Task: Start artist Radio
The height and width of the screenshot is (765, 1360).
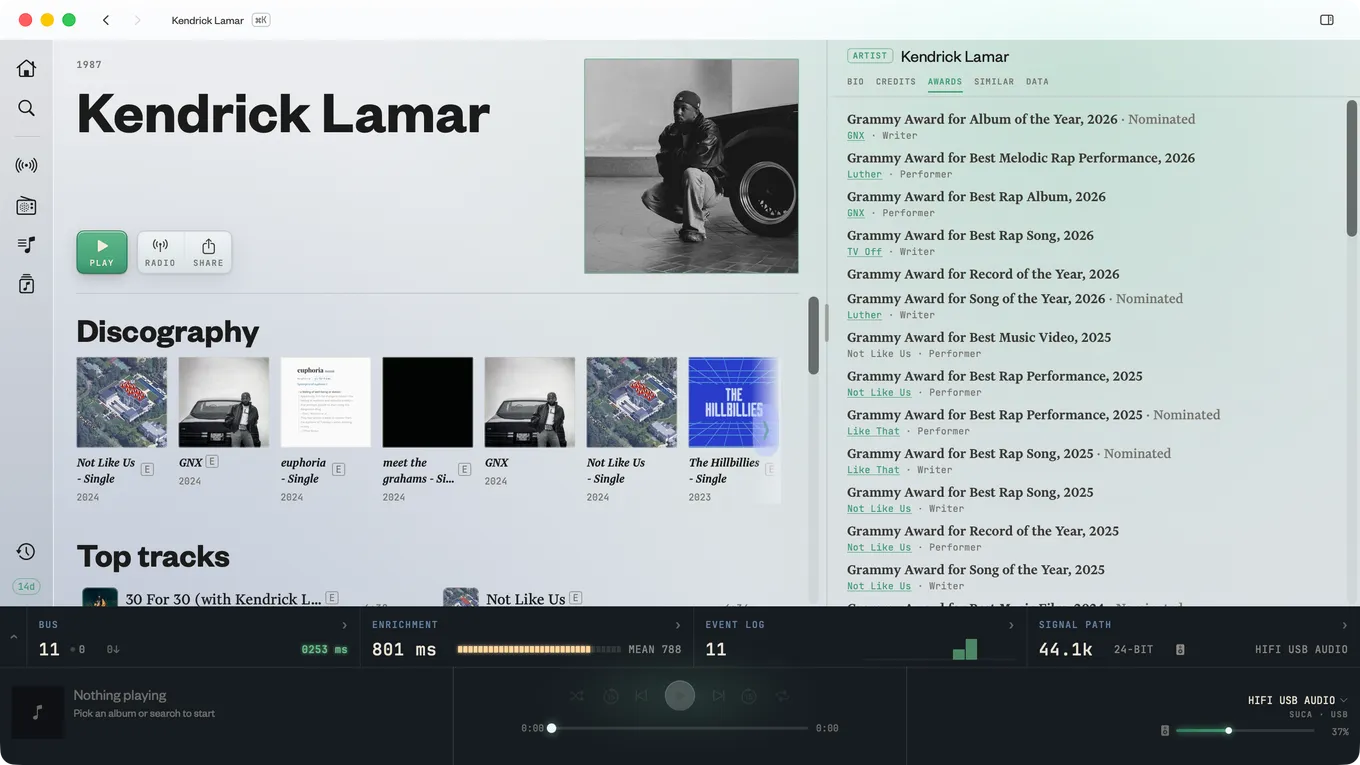Action: 160,252
